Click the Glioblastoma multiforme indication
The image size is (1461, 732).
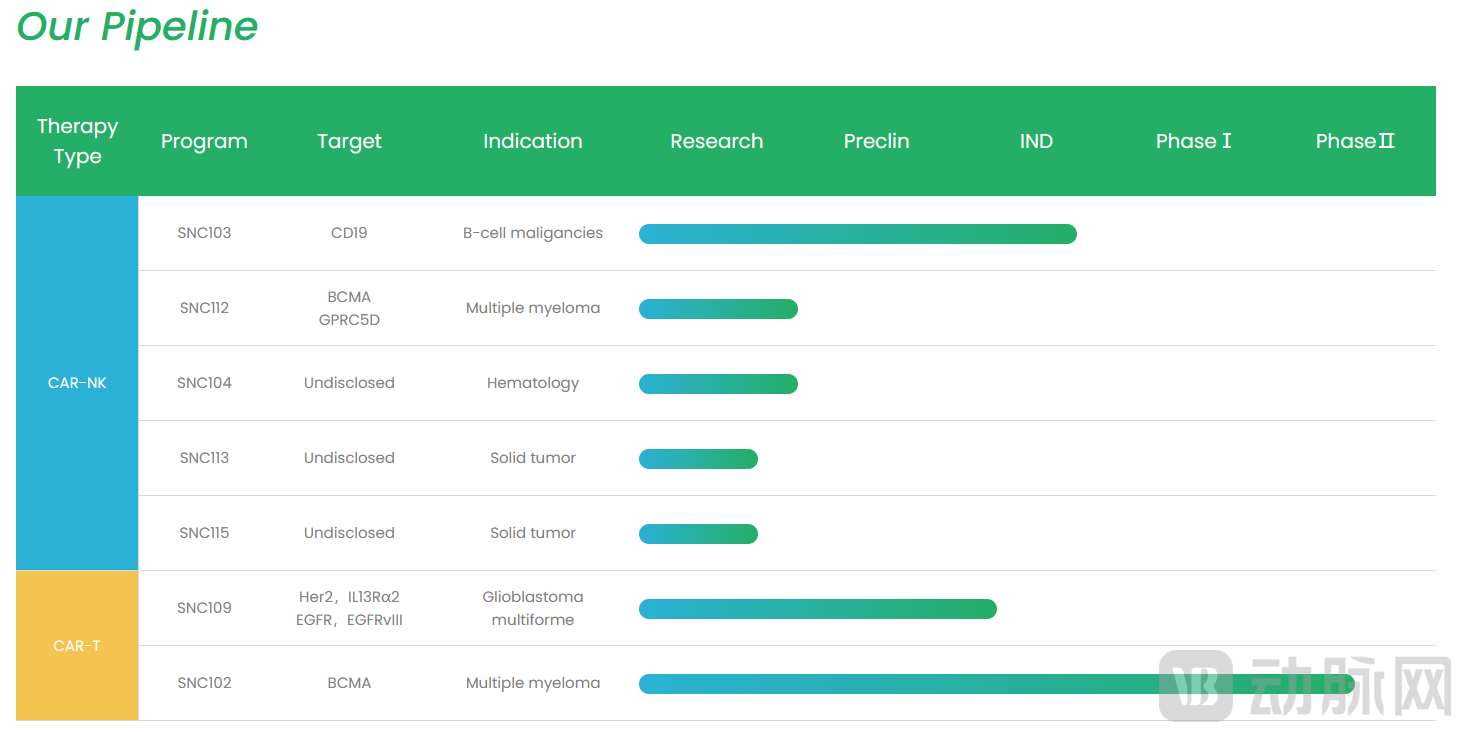(x=532, y=608)
